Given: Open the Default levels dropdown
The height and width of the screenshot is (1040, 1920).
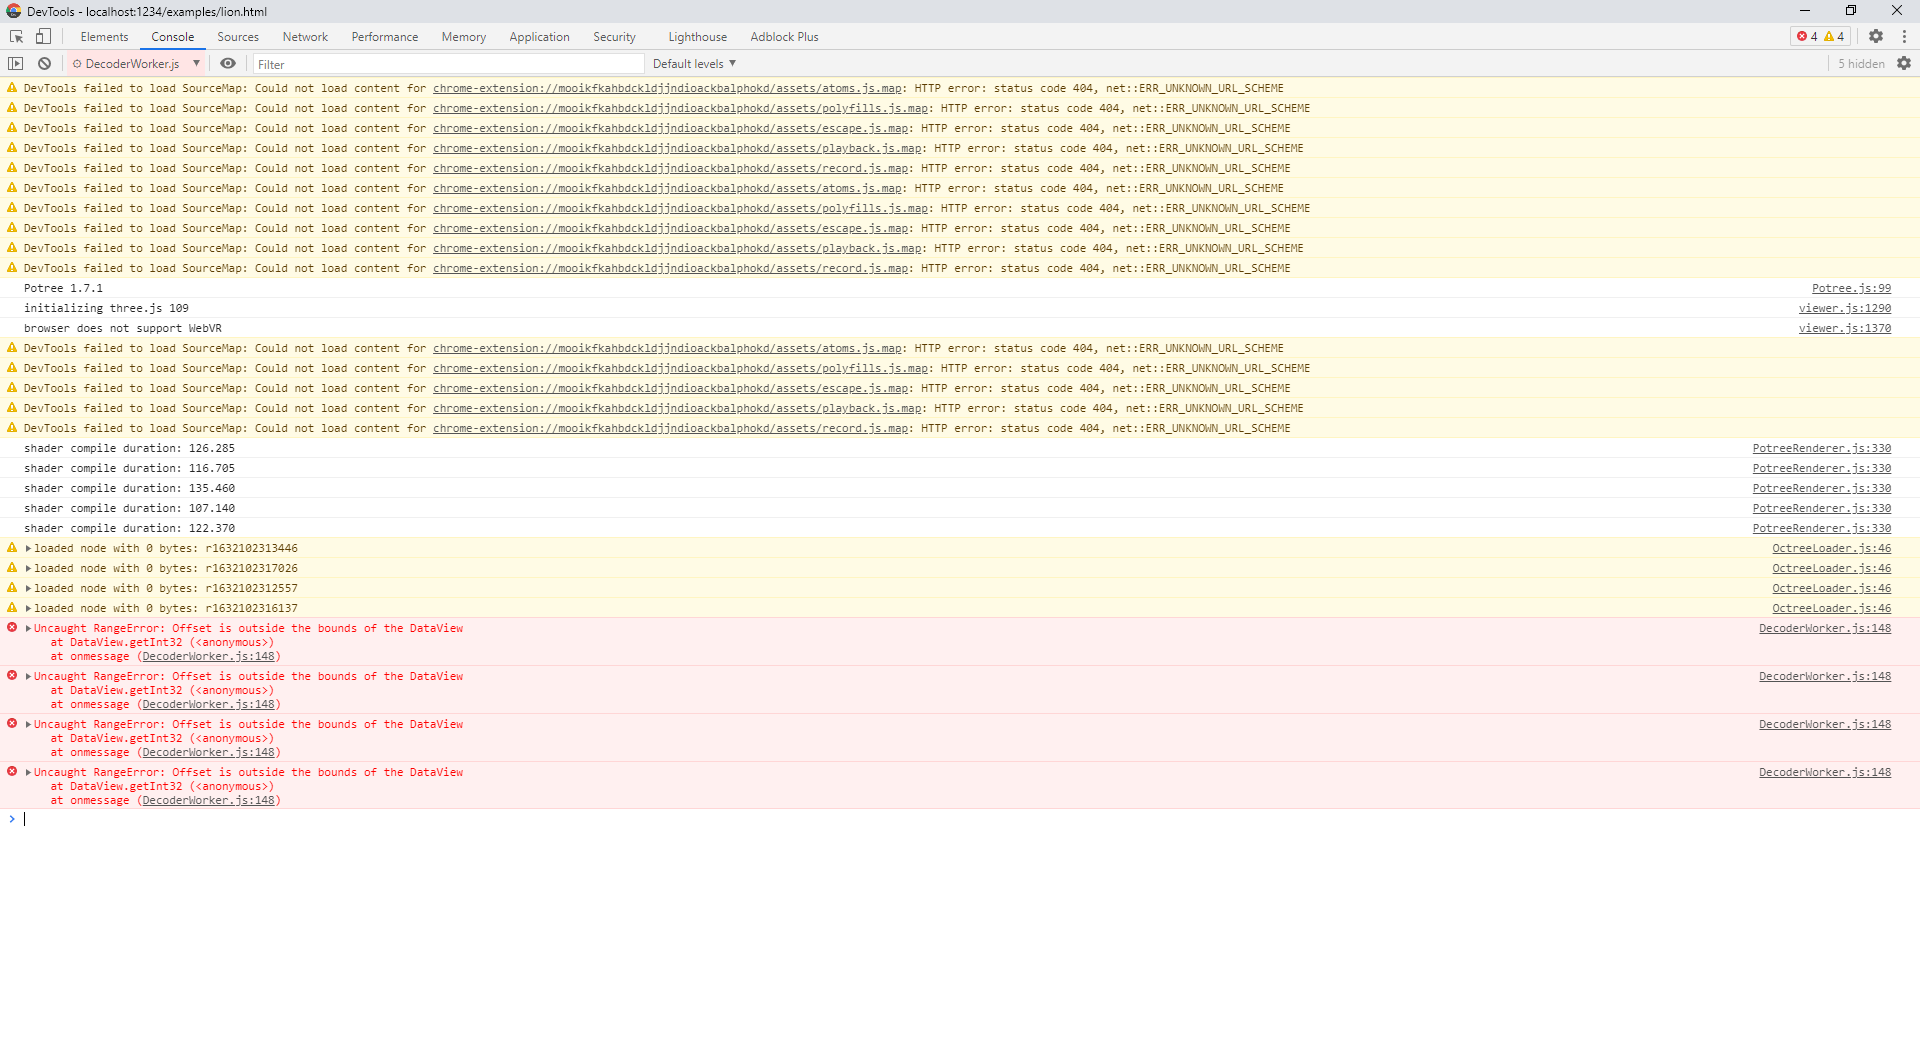Looking at the screenshot, I should pos(694,63).
